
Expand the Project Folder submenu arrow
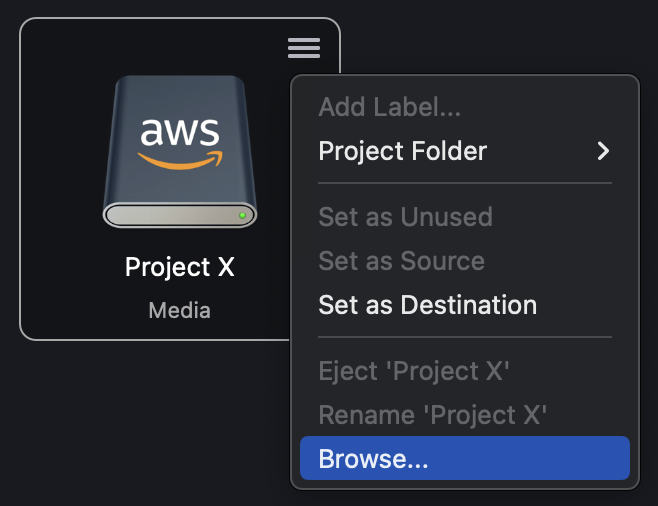[602, 151]
